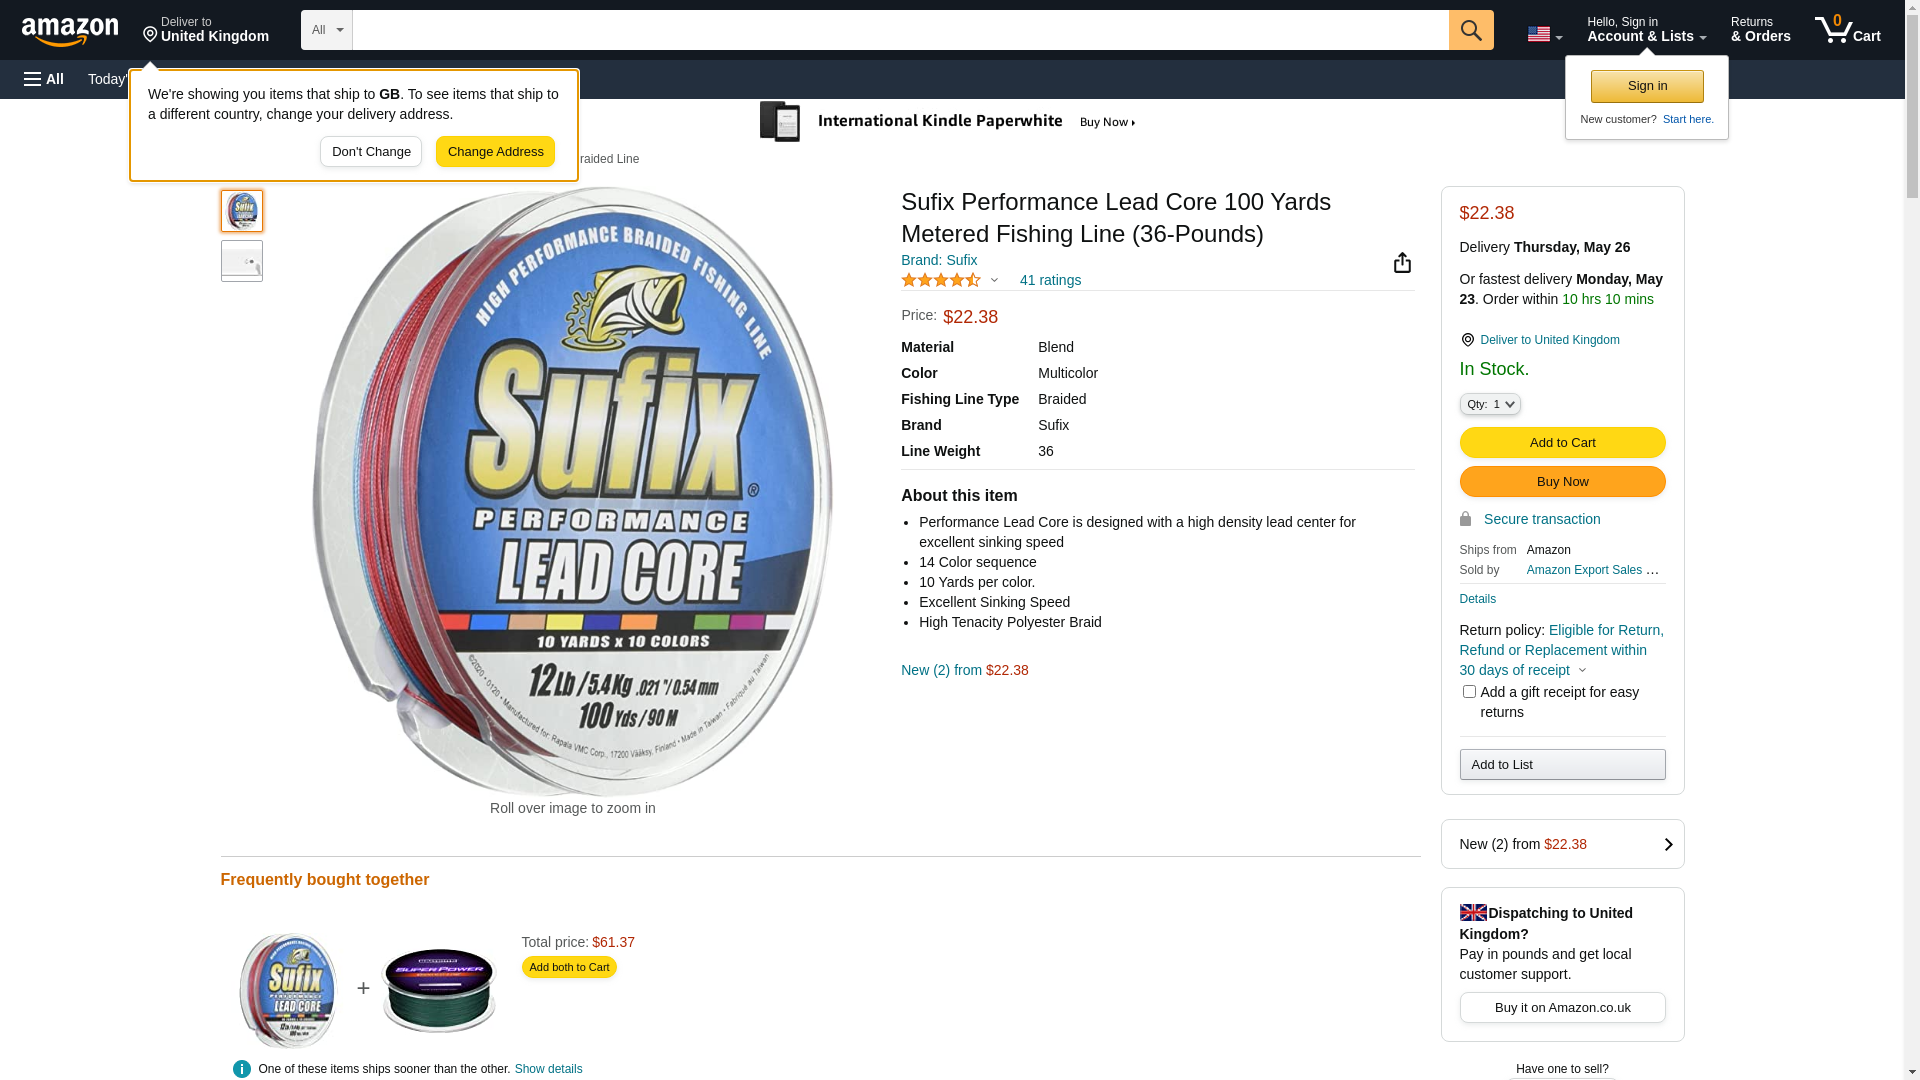
Task: Expand the New (2) from $22.38 offers panel
Action: [x=1562, y=844]
